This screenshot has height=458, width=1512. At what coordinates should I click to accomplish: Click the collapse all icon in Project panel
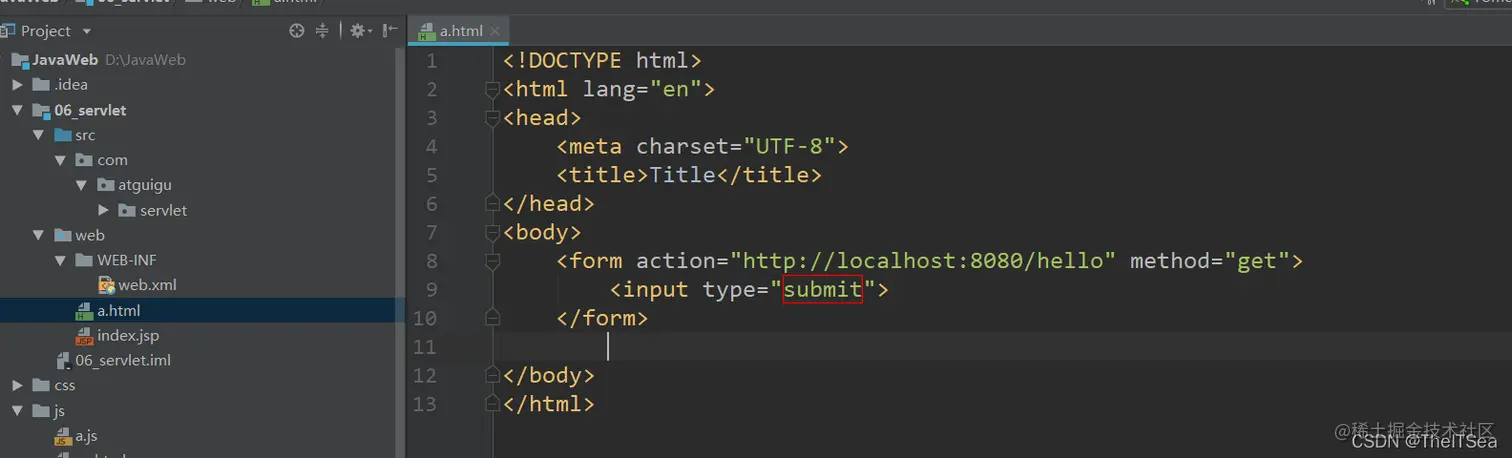(x=322, y=31)
